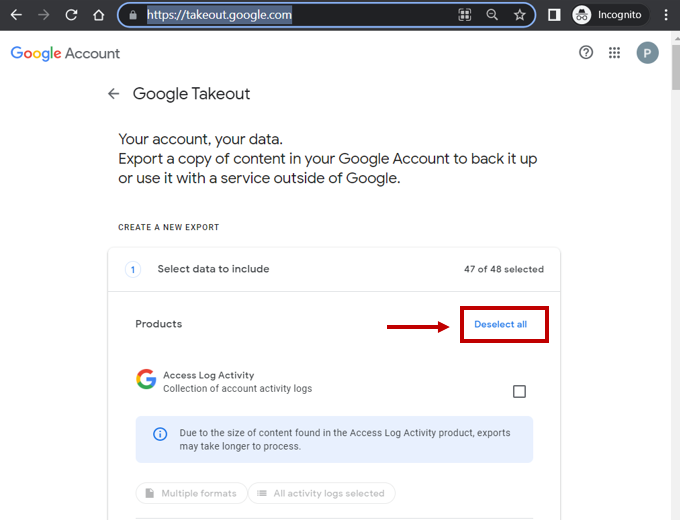This screenshot has height=520, width=680.
Task: Open the profile avatar labeled P
Action: tap(648, 53)
